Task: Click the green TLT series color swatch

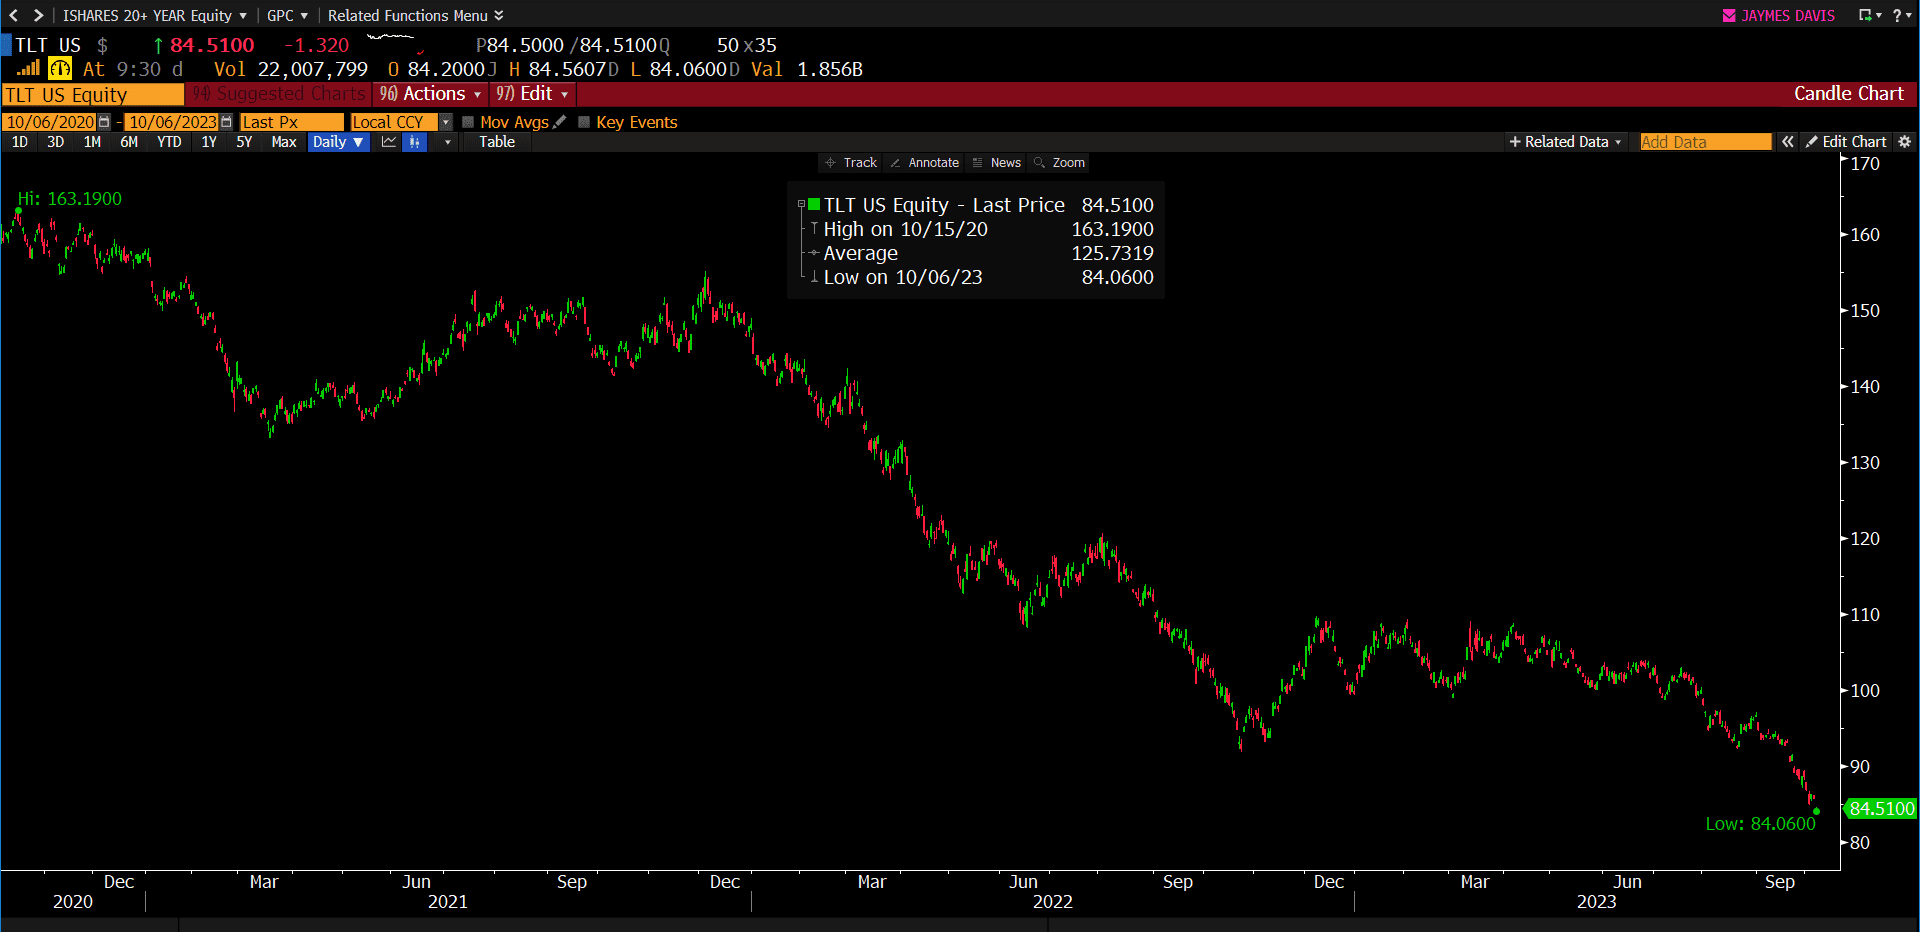Action: 815,205
